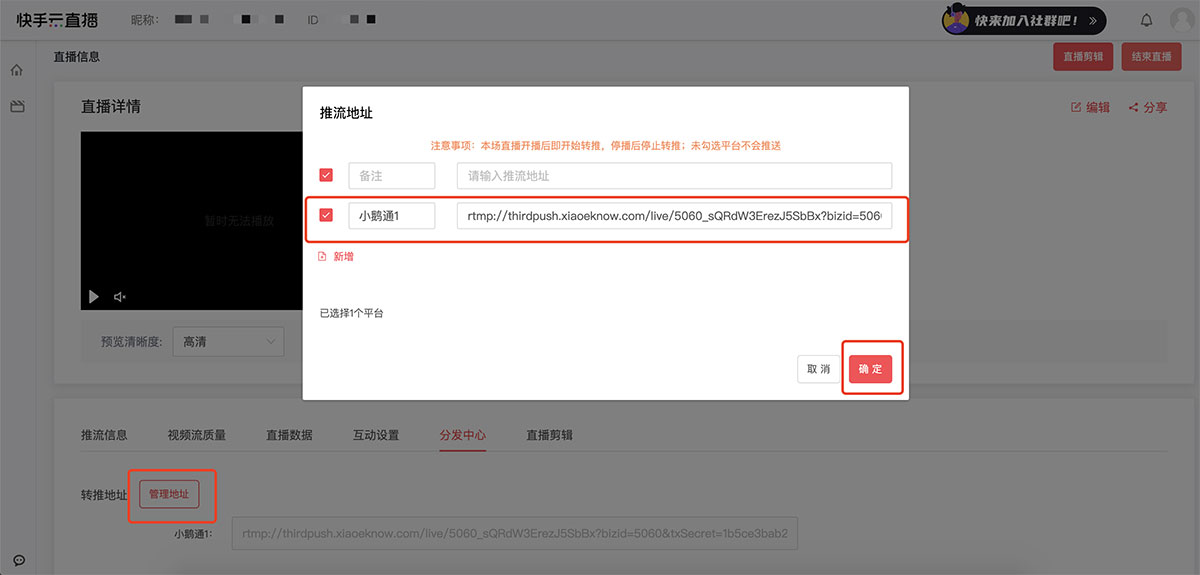Screen dimensions: 1200x575
Task: Click the 管理地址 button
Action: coord(169,494)
